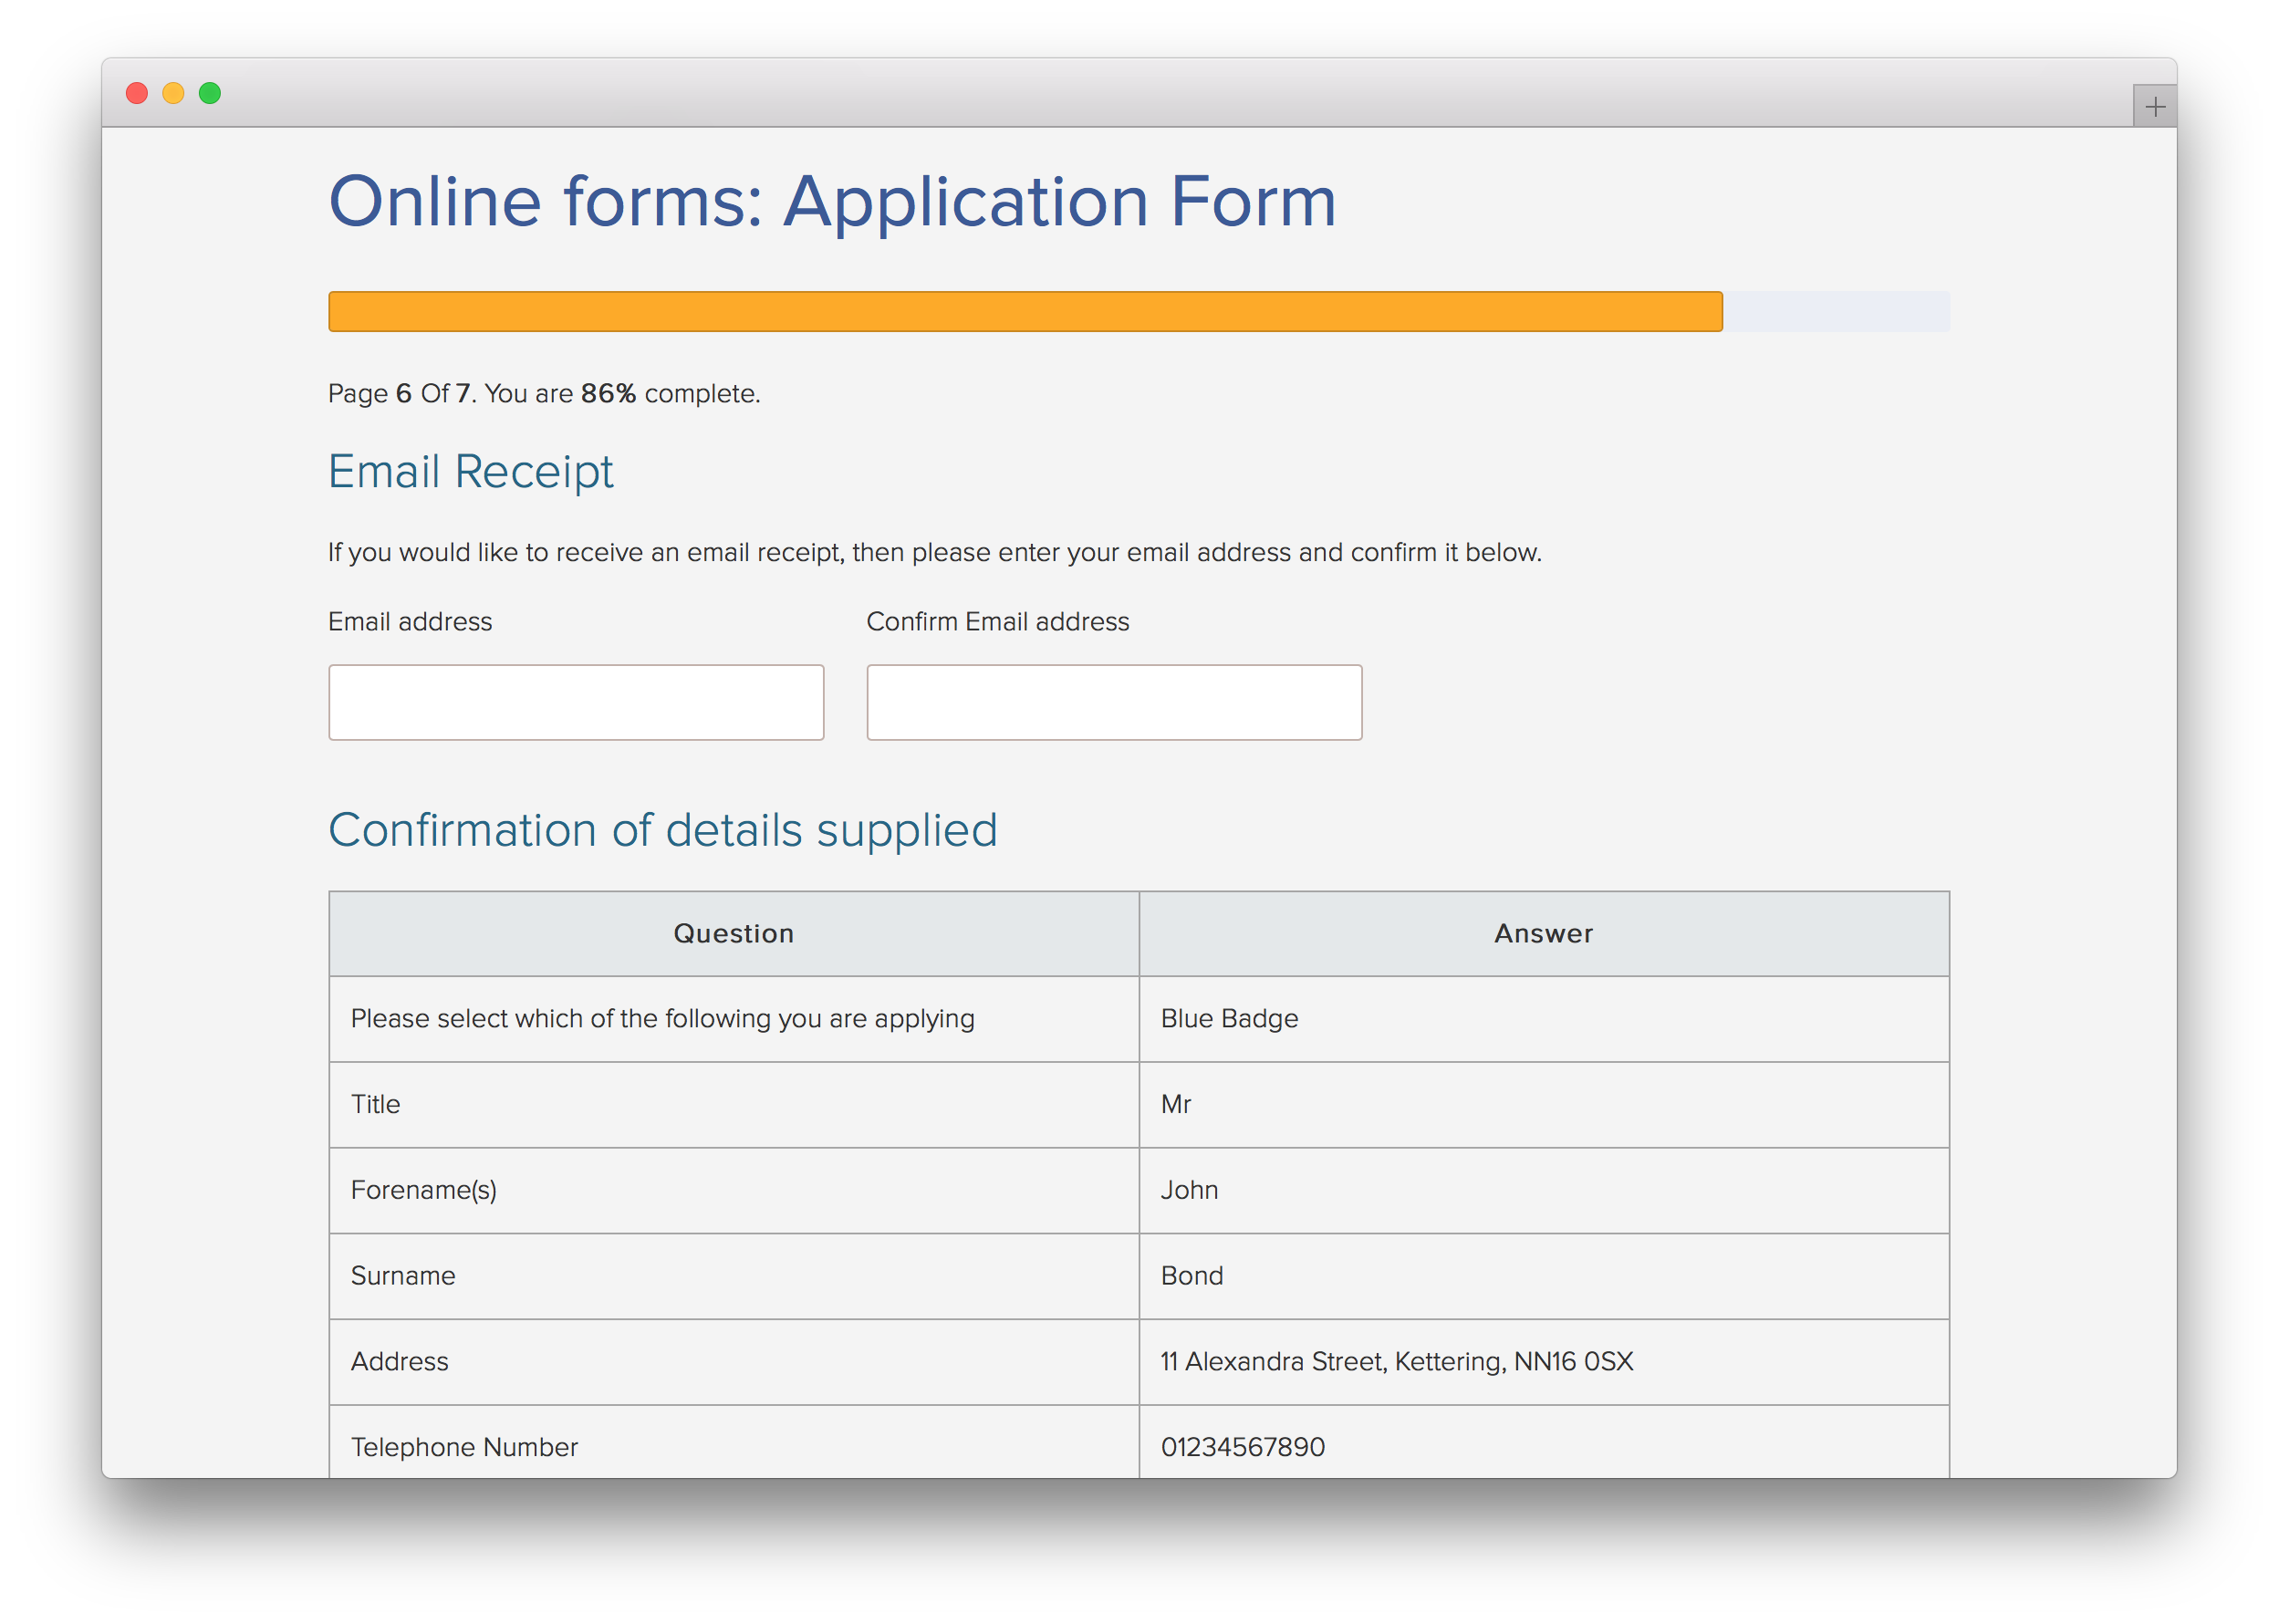Click the Page 6 Of 7 status text
Screen dimensions: 2279x1624
click(544, 394)
